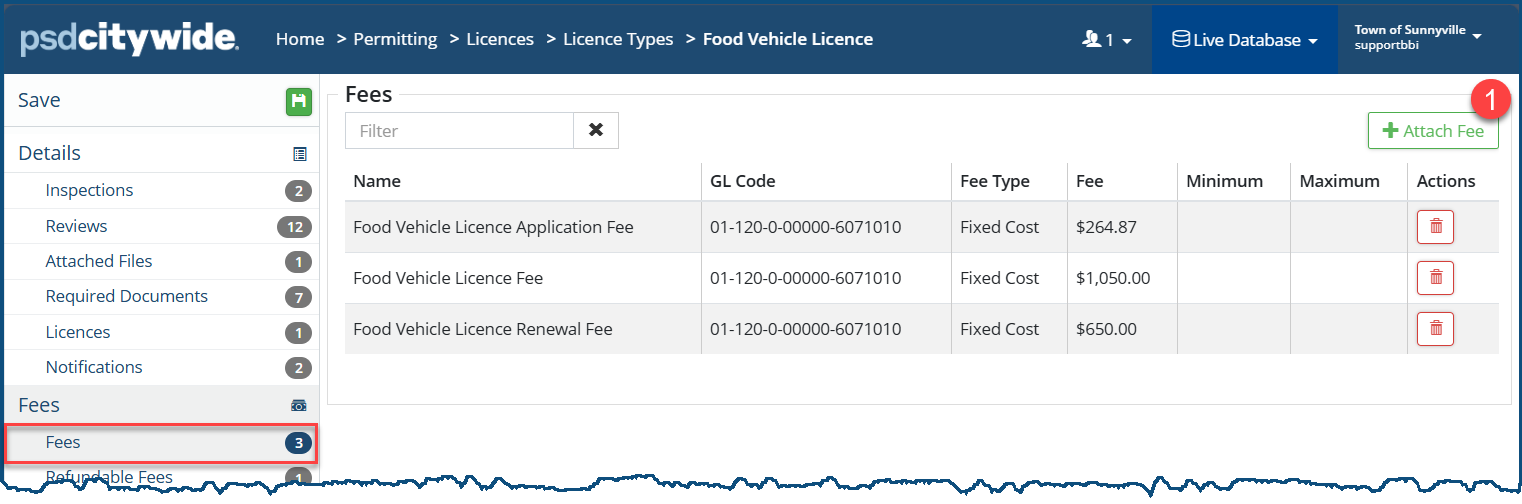The height and width of the screenshot is (504, 1522).
Task: Clear the filter with the X button
Action: (x=596, y=130)
